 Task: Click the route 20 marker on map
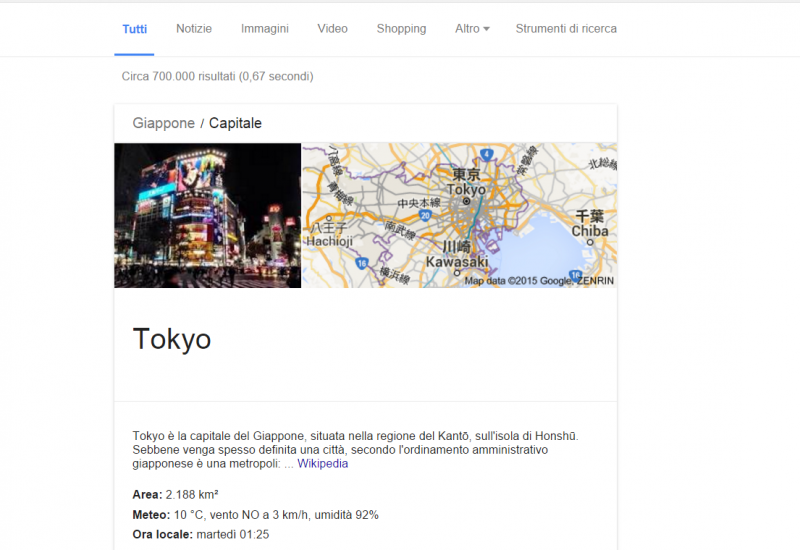(426, 216)
